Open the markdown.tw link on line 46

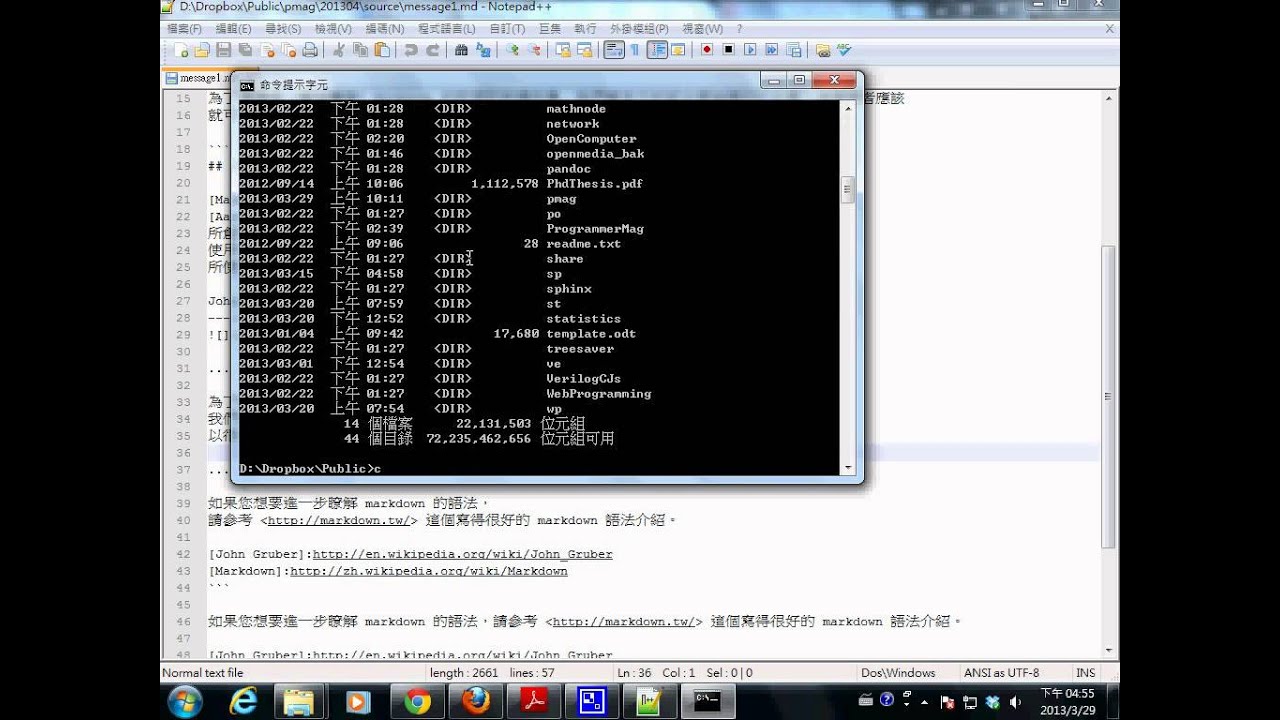click(x=624, y=621)
